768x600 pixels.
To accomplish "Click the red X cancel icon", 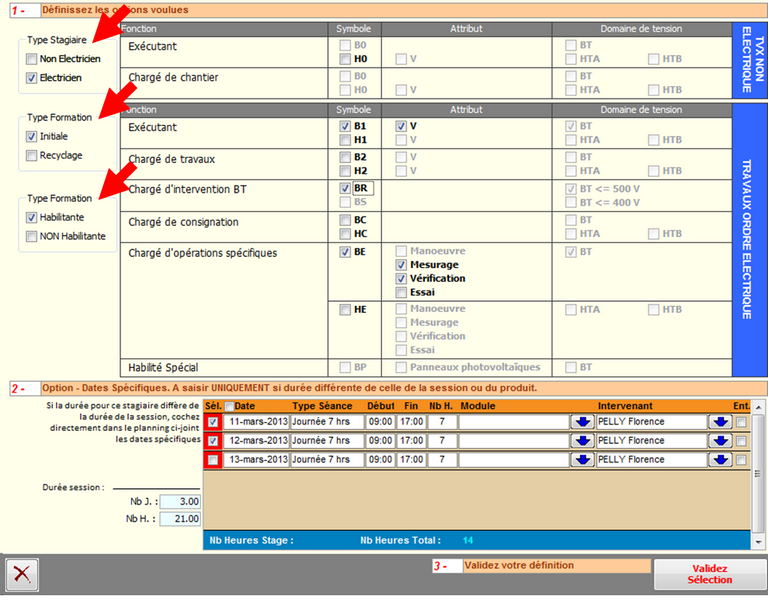I will coord(22,575).
